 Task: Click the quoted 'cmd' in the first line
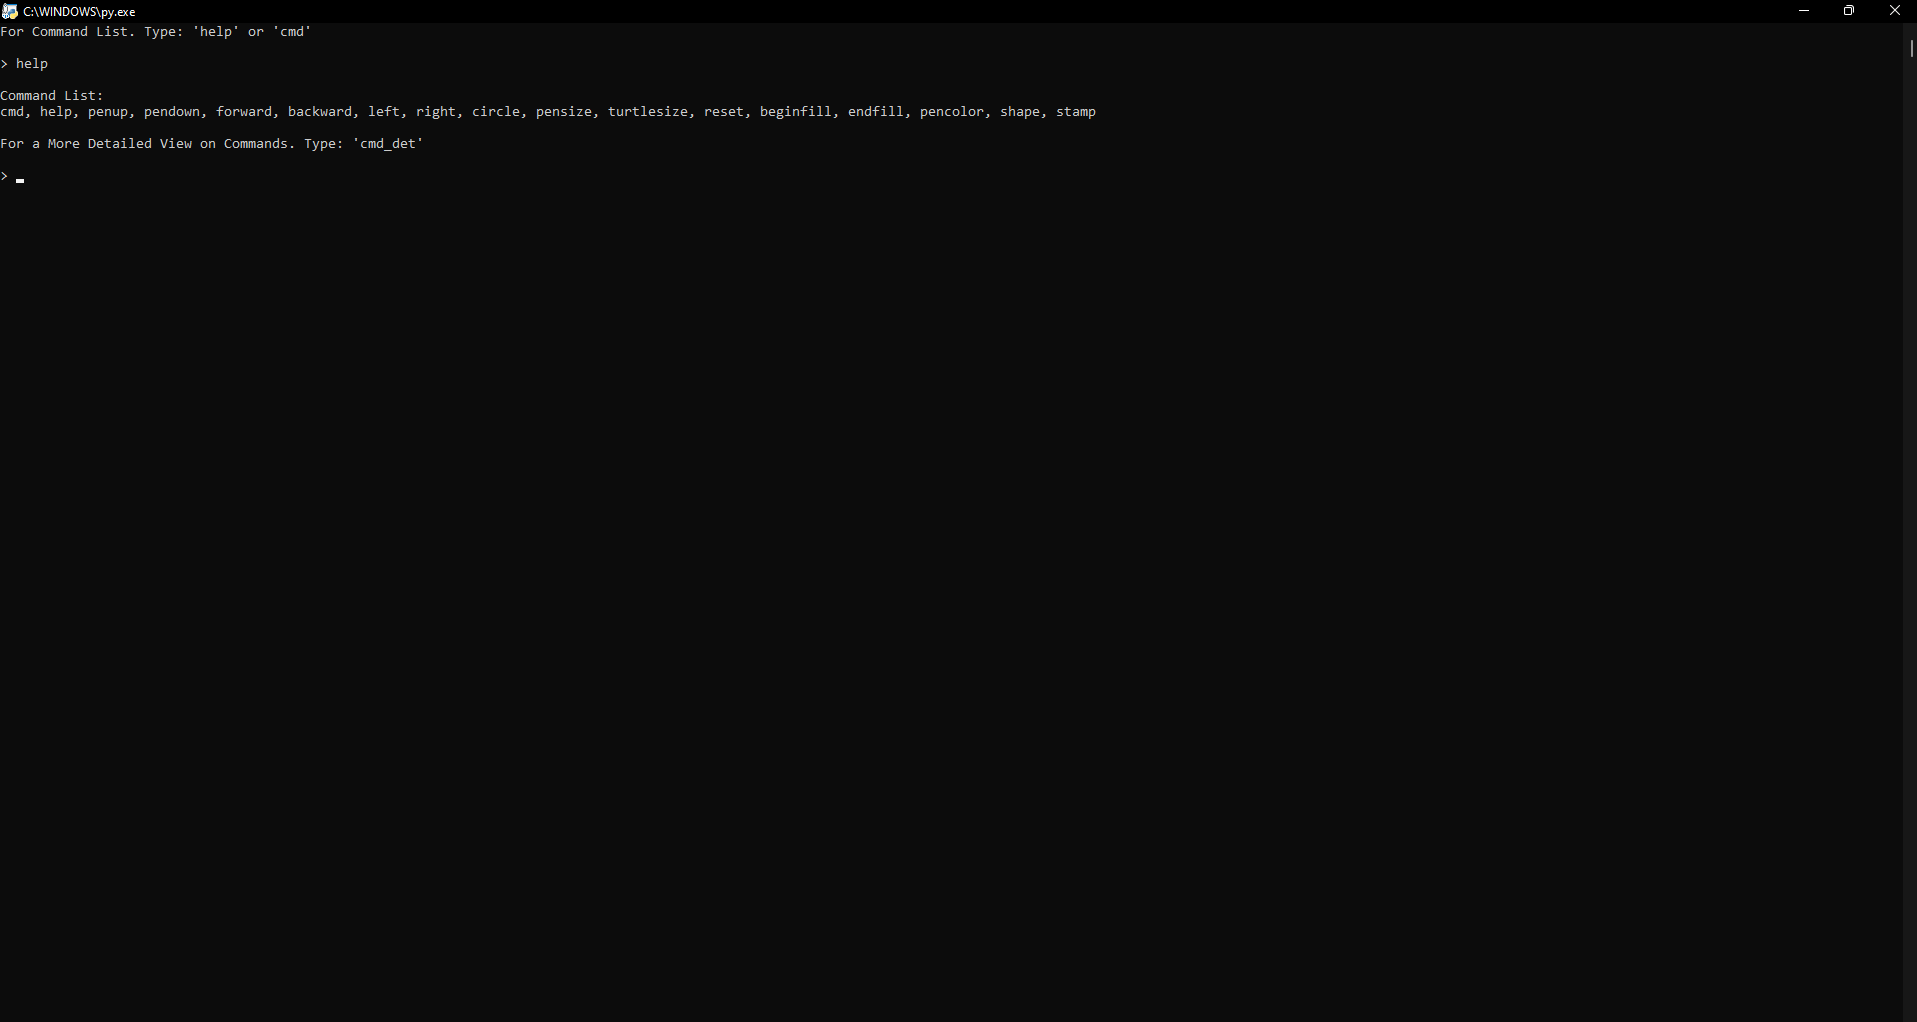[292, 32]
